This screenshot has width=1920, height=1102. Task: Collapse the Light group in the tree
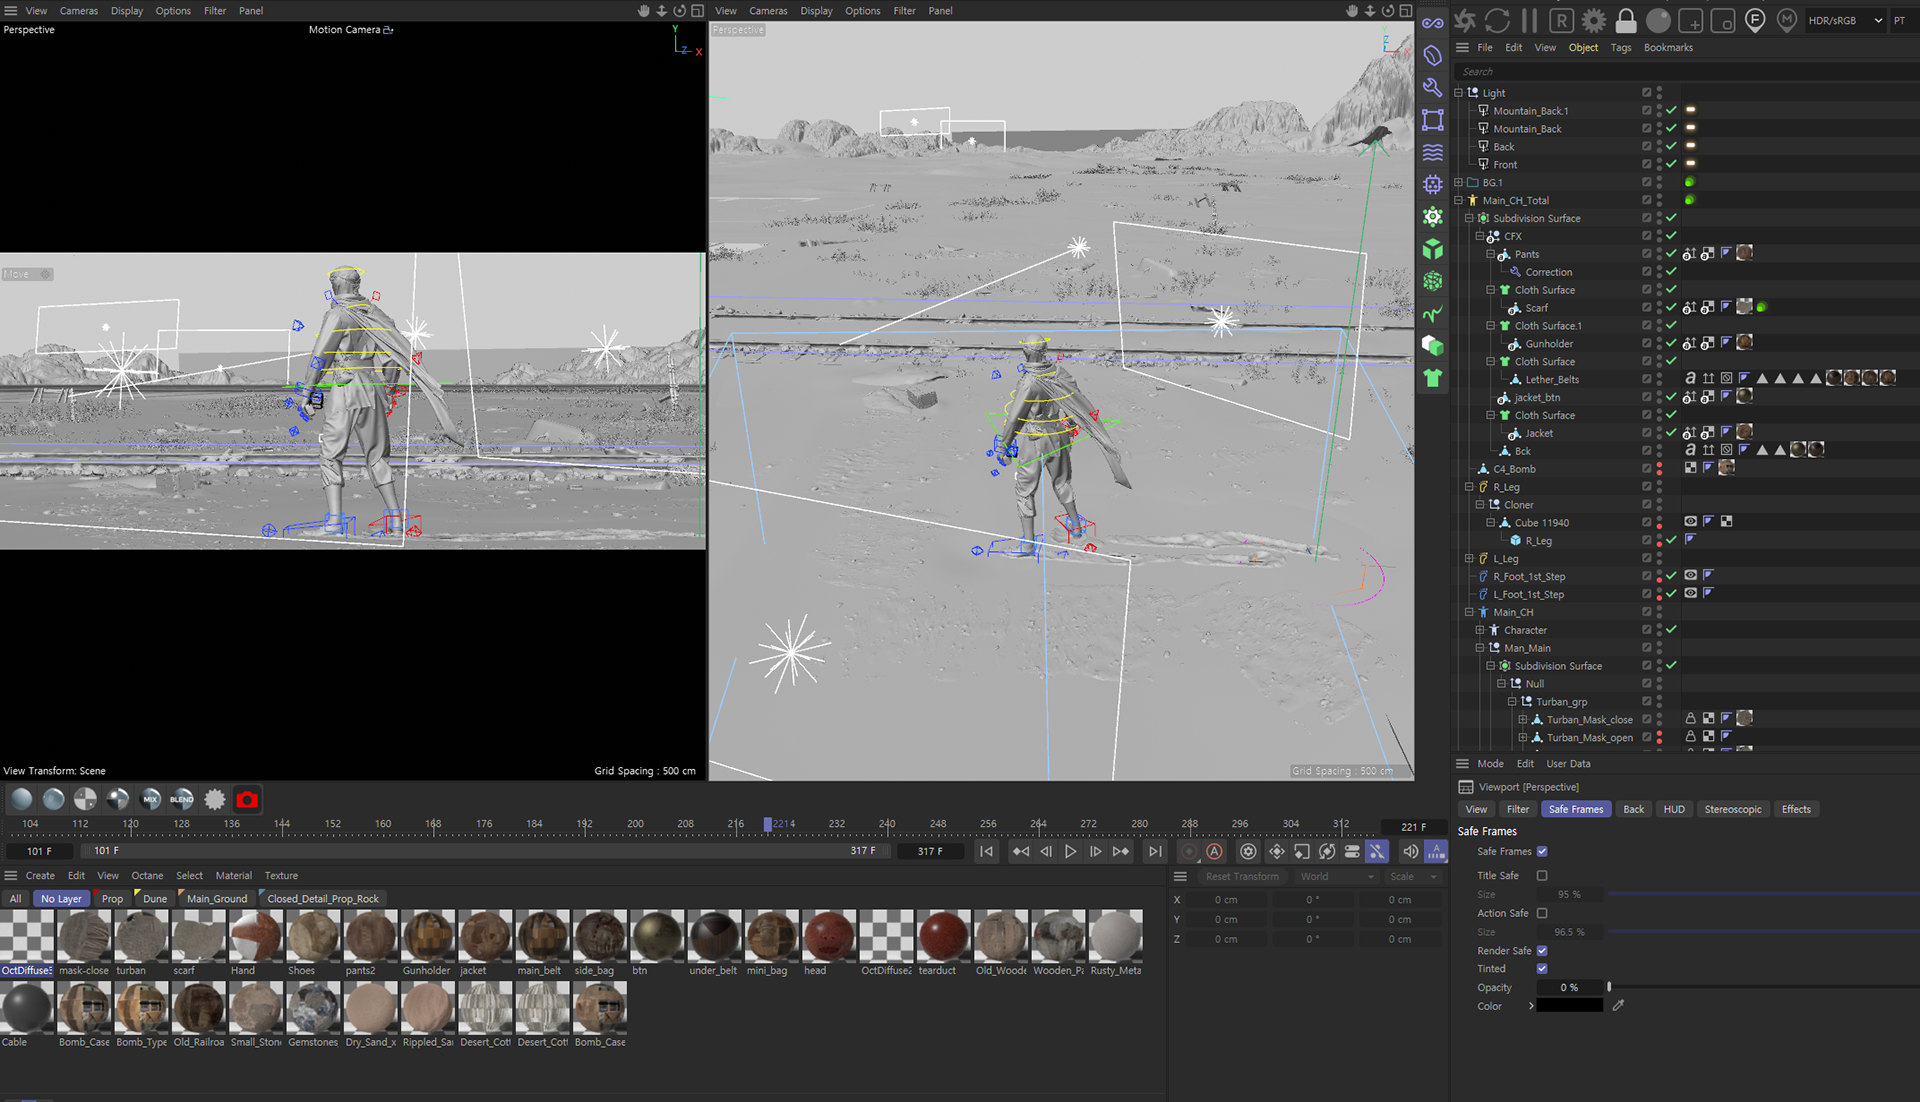click(1458, 93)
